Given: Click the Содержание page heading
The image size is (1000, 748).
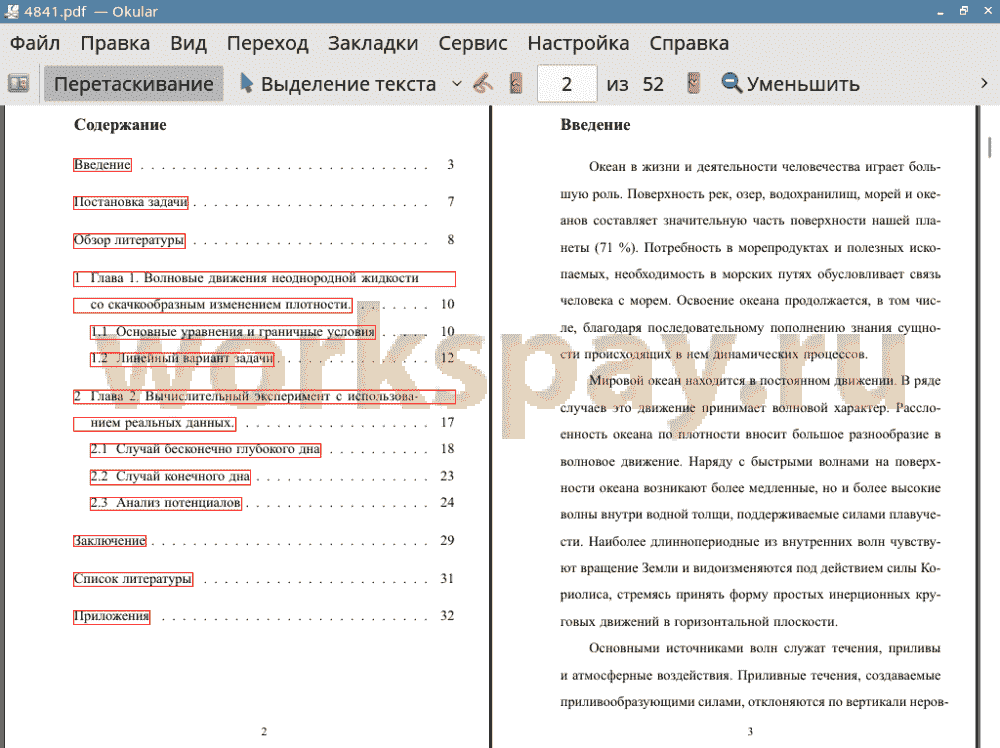Looking at the screenshot, I should point(120,125).
